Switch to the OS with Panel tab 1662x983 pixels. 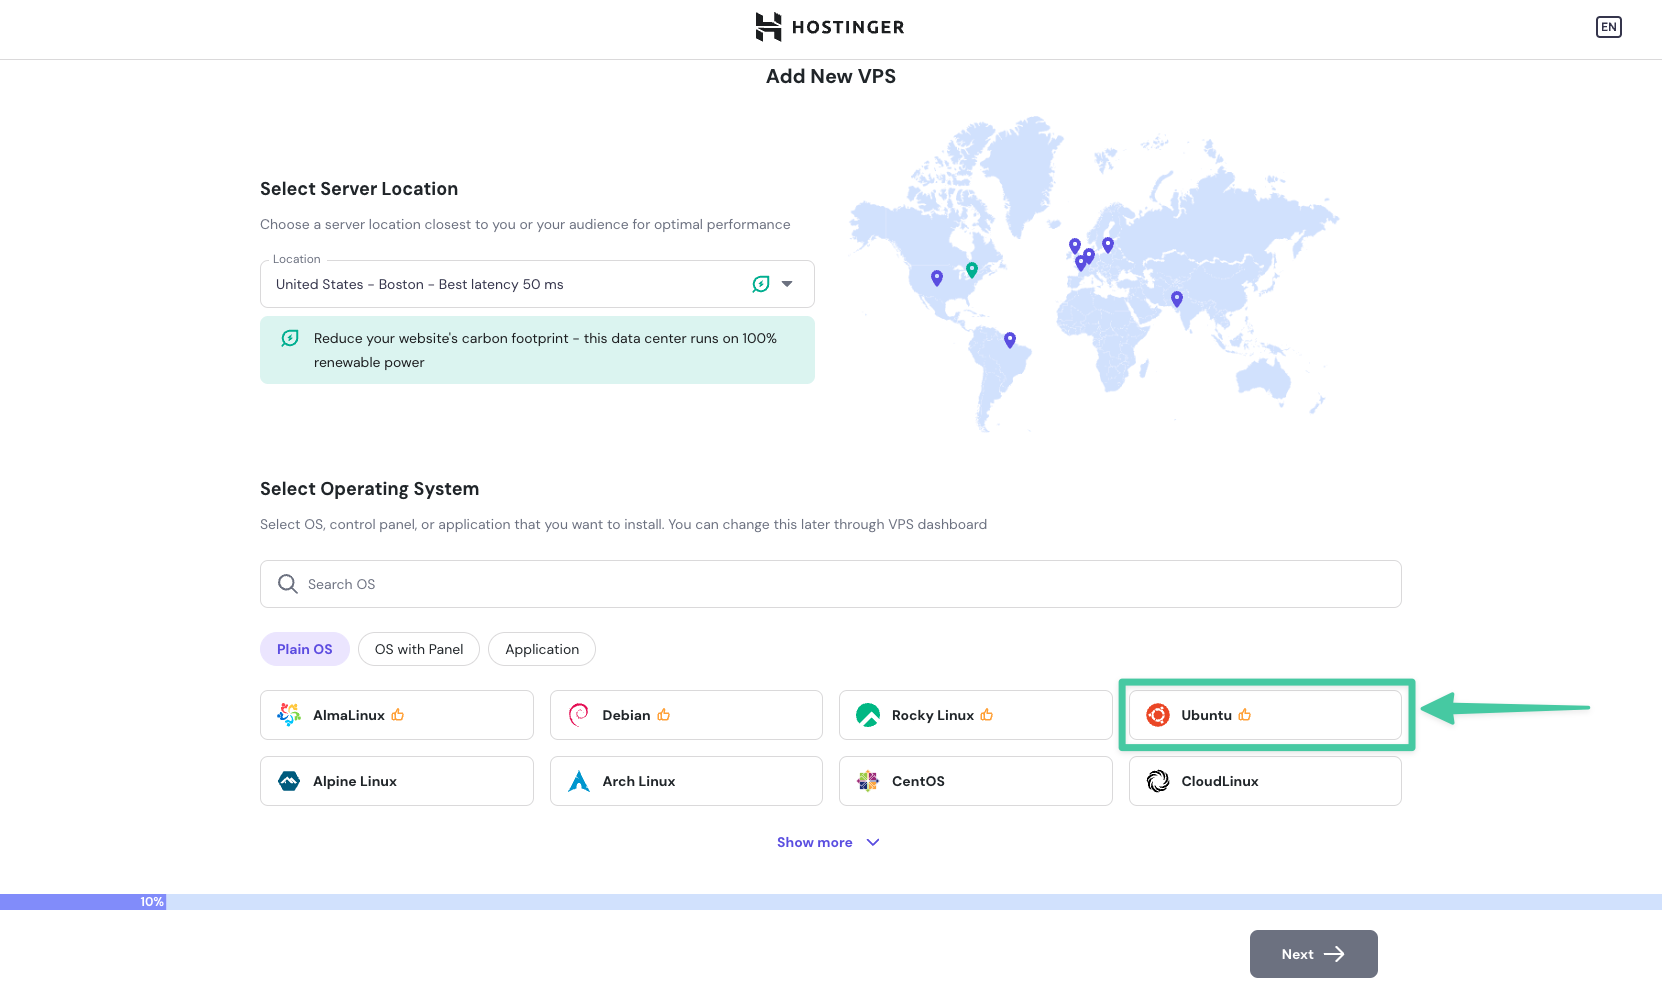tap(419, 649)
